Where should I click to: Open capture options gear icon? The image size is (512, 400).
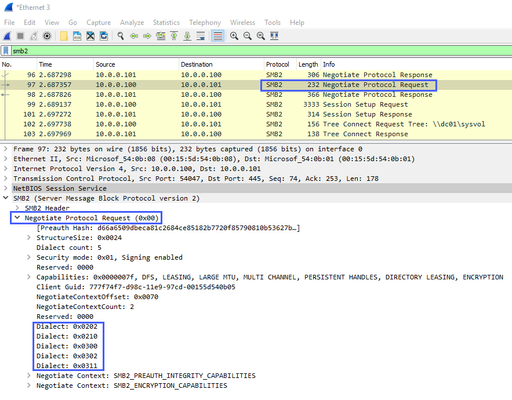tap(47, 36)
